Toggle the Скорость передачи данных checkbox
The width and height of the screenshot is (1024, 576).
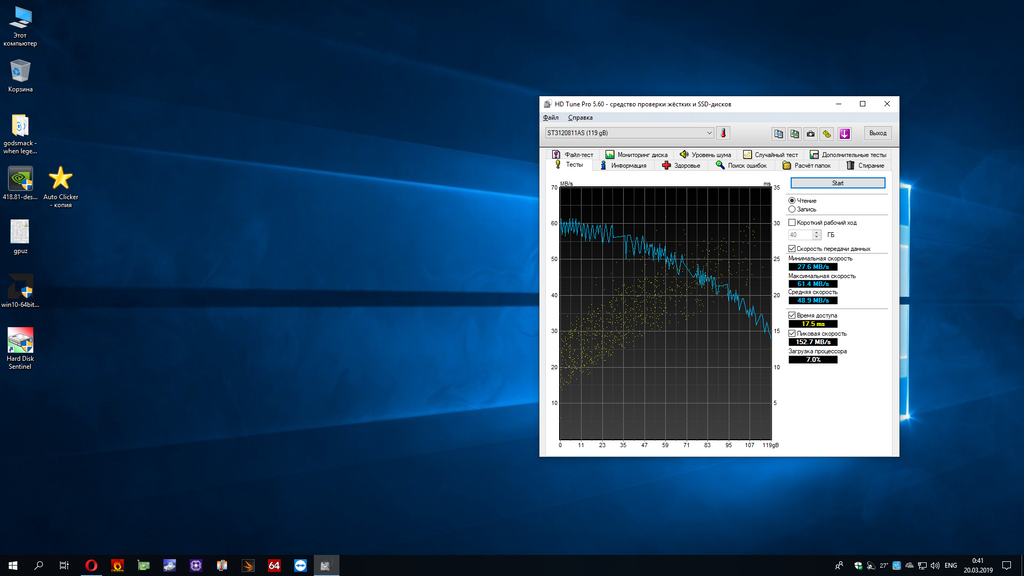(792, 248)
